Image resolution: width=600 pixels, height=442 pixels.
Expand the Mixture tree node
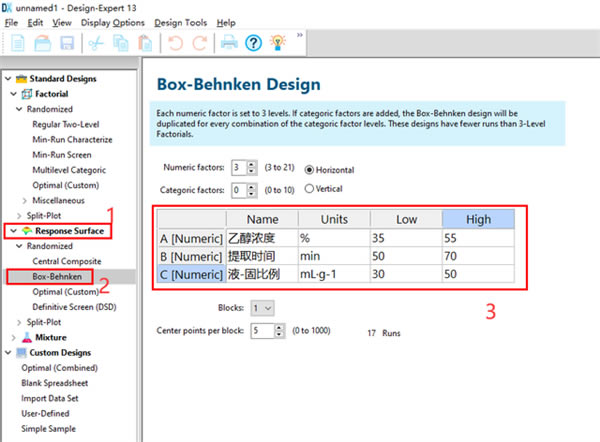click(14, 337)
